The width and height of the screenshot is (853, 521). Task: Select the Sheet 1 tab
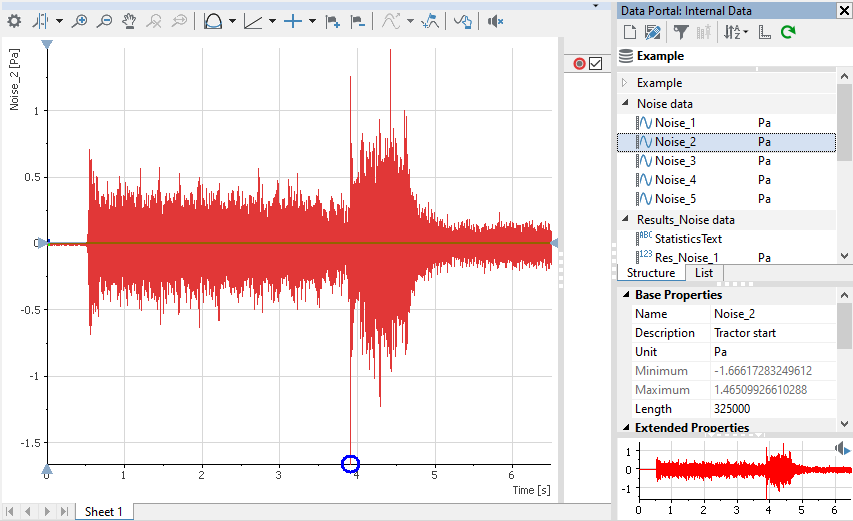point(104,512)
